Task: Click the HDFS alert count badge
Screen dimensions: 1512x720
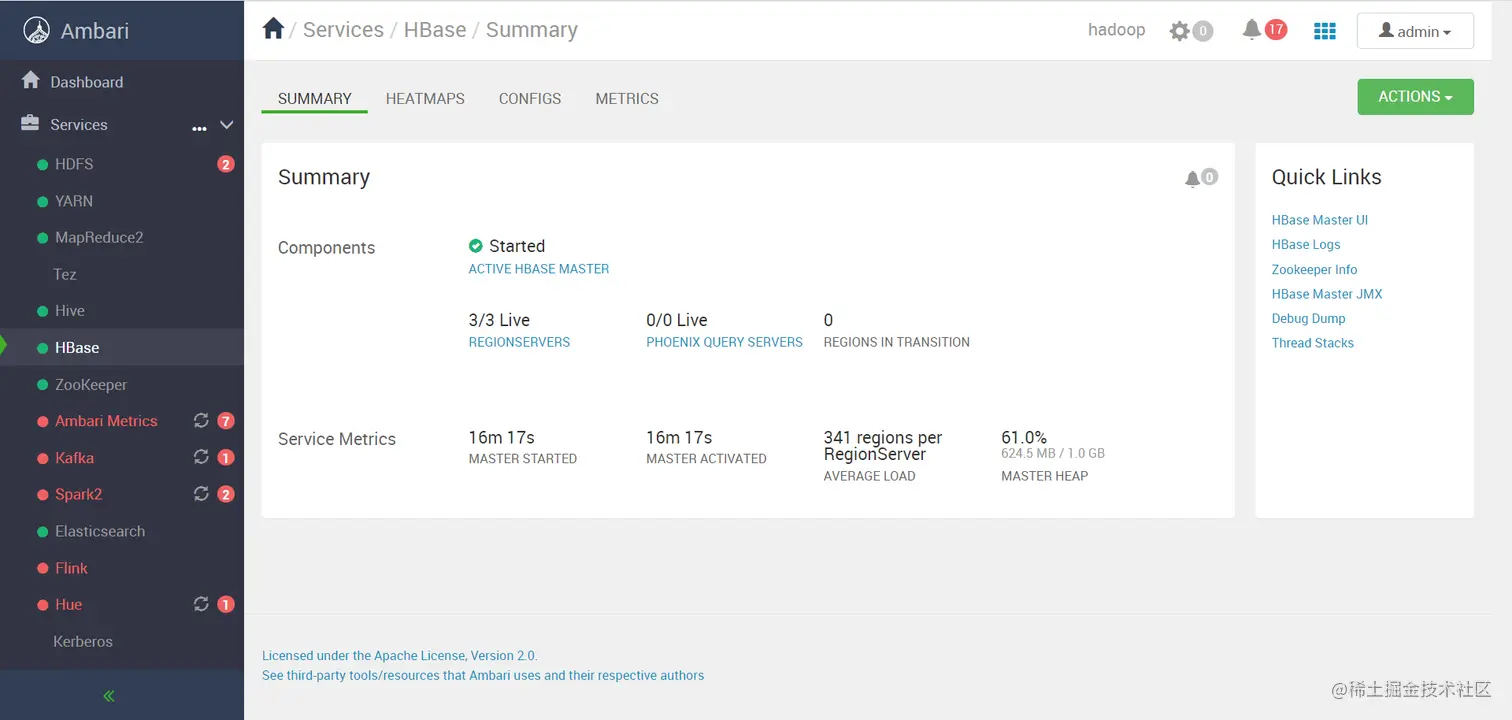Action: (x=226, y=164)
